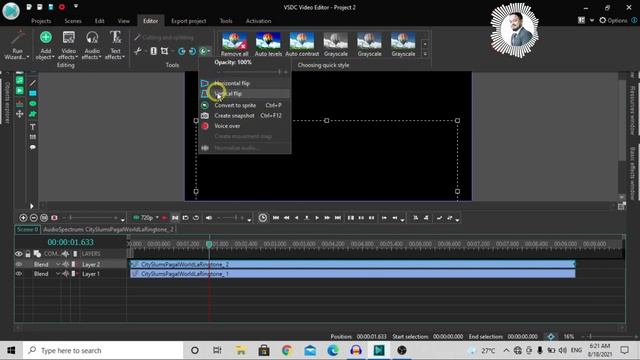Open the Text effects menu

coord(115,45)
